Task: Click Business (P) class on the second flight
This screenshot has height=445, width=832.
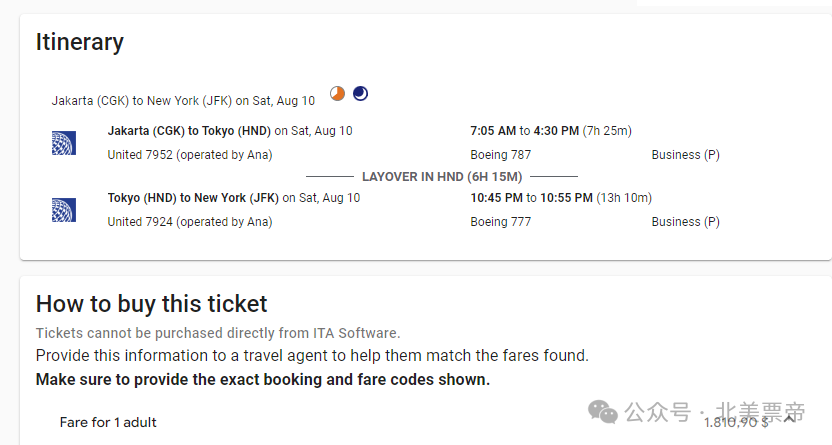Action: coord(686,222)
